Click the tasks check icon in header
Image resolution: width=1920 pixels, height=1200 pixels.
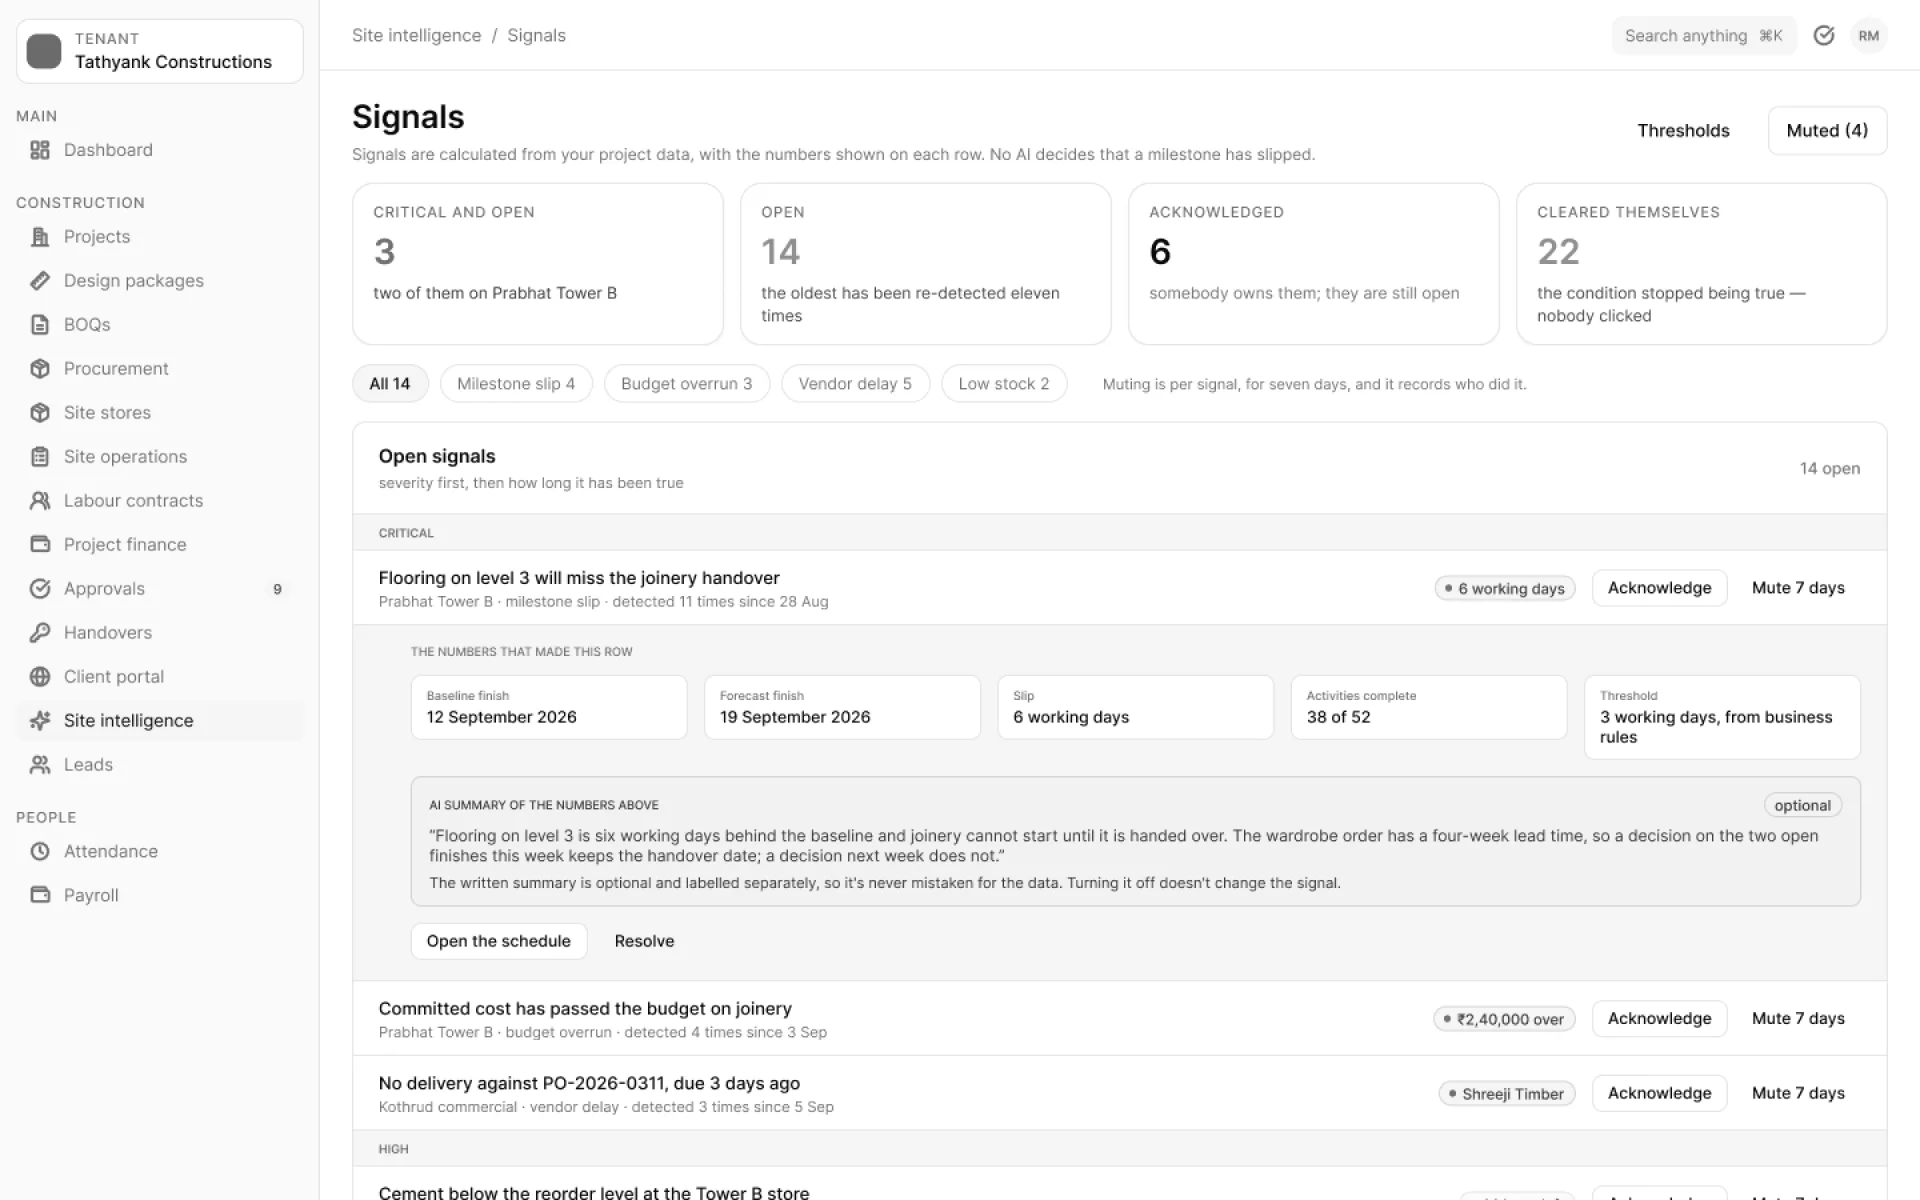[x=1824, y=36]
